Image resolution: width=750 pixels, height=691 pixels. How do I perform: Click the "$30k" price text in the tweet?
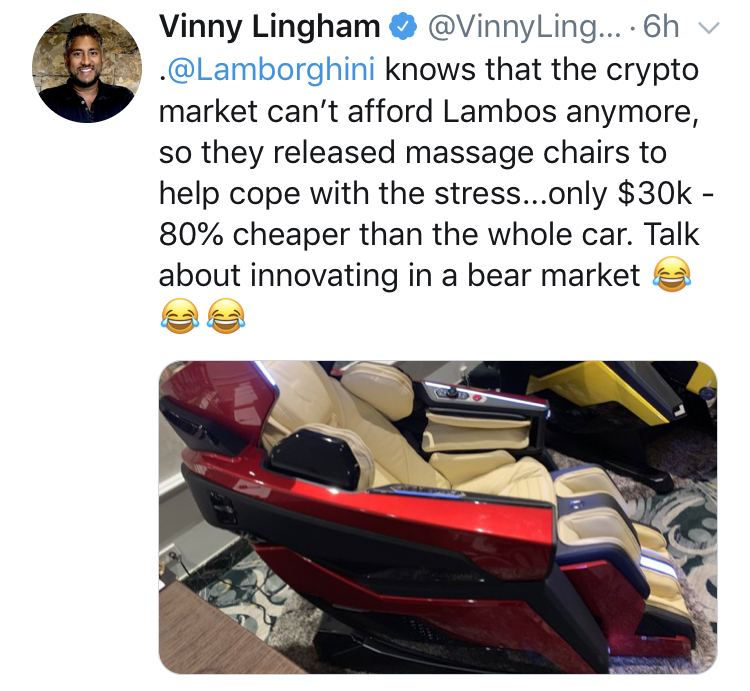(654, 194)
